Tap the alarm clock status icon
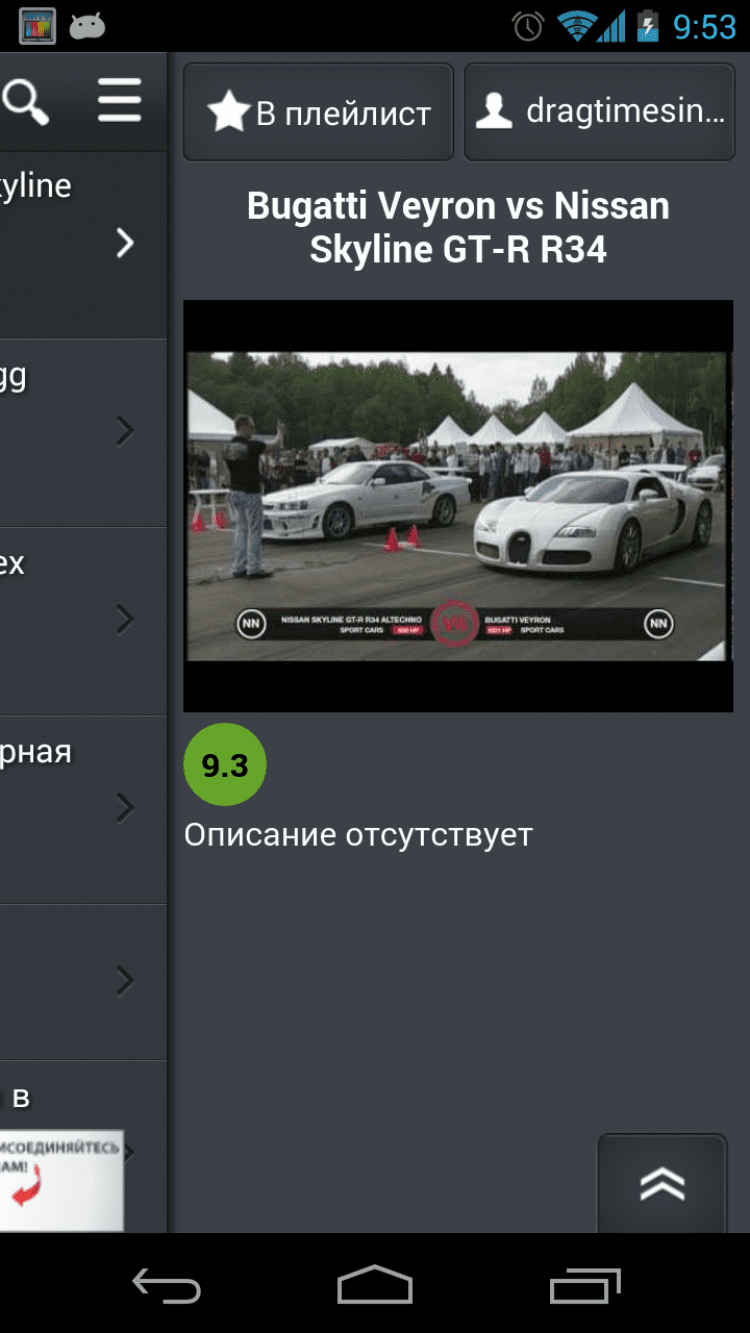The height and width of the screenshot is (1333, 750). (528, 27)
